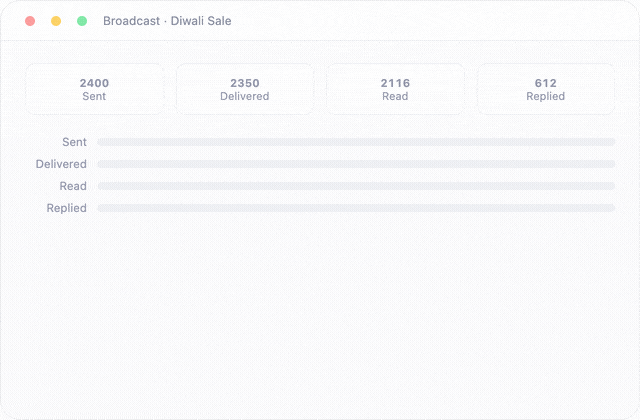Select the 2350 count in Delivered card
This screenshot has height=420, width=640.
point(244,83)
